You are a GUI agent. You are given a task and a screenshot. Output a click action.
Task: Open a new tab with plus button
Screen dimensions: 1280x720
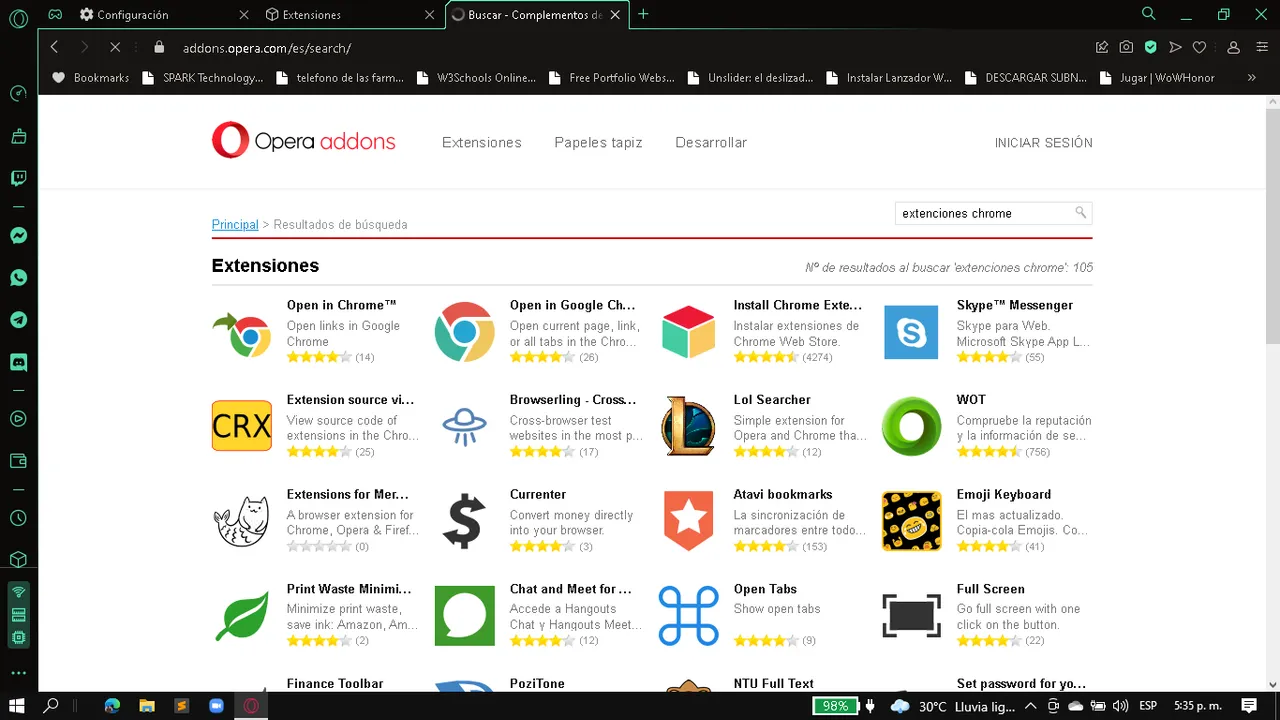pyautogui.click(x=643, y=14)
